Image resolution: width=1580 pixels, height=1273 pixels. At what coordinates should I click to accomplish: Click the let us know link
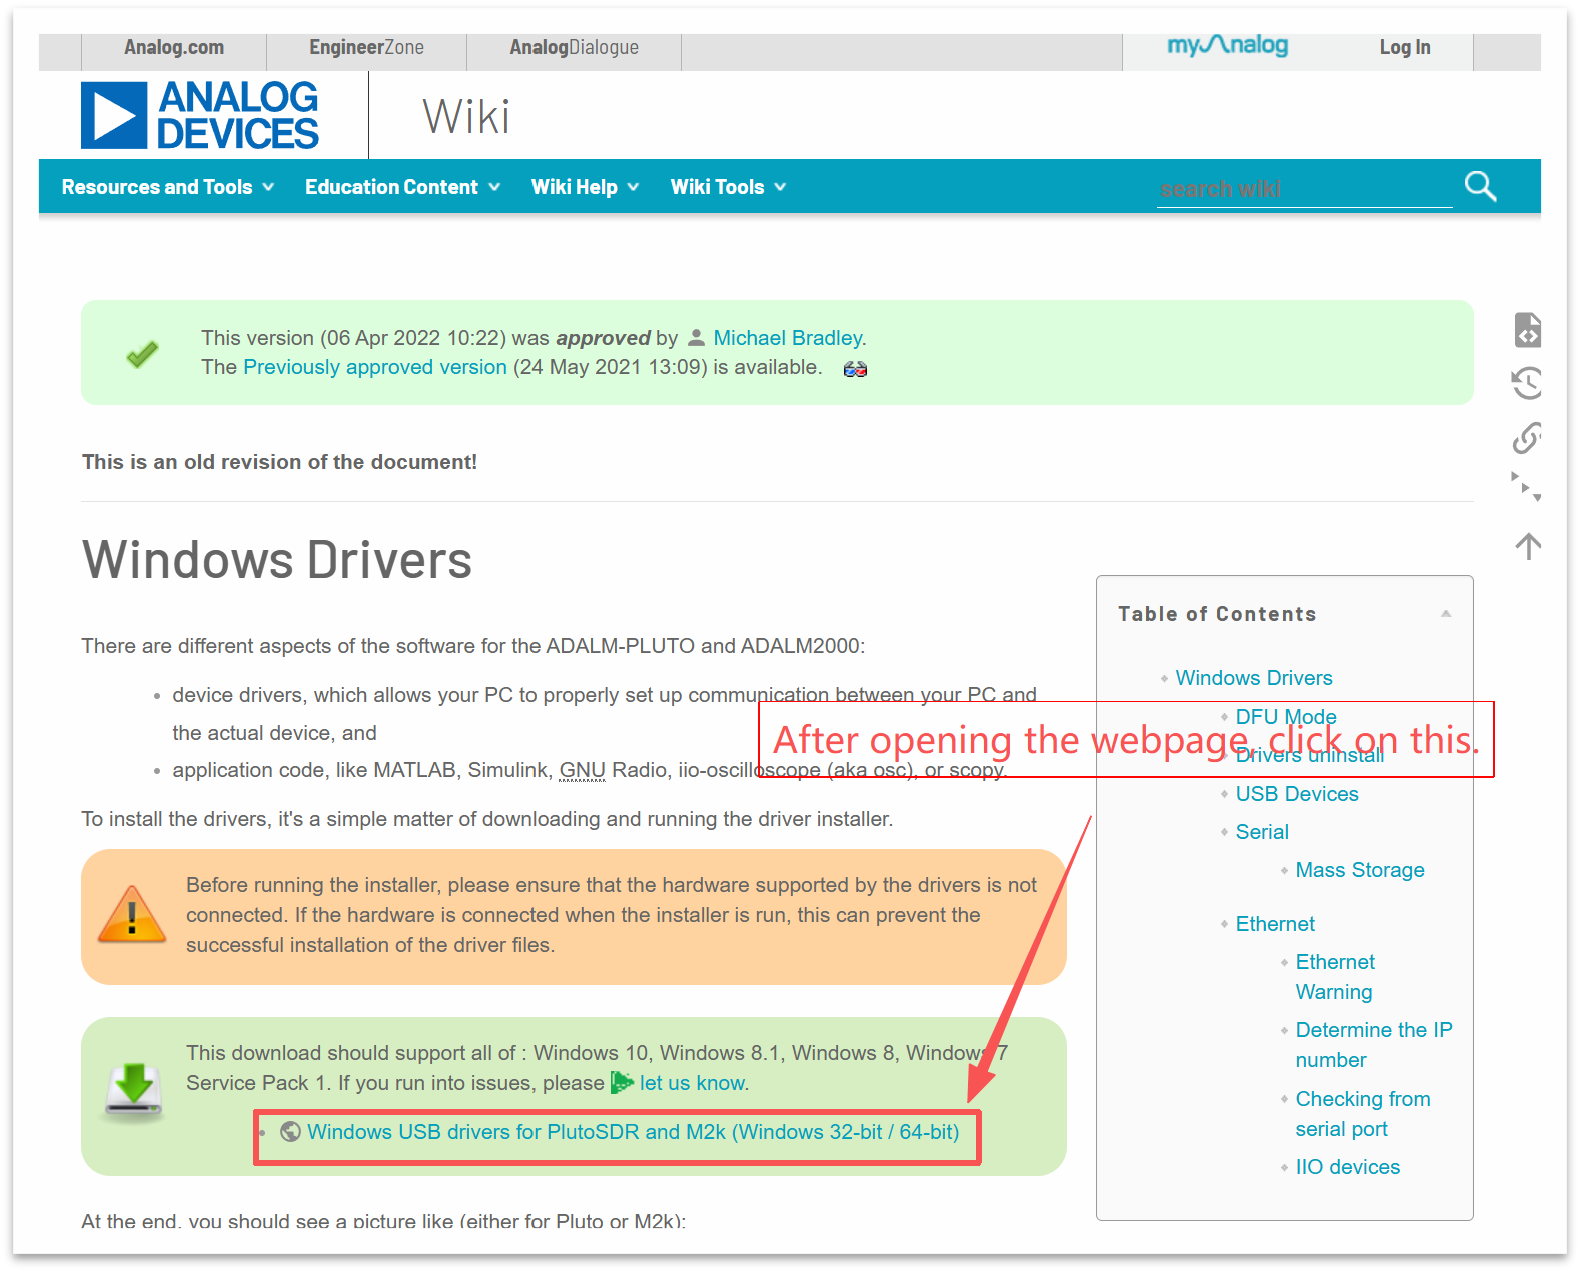pos(693,1083)
